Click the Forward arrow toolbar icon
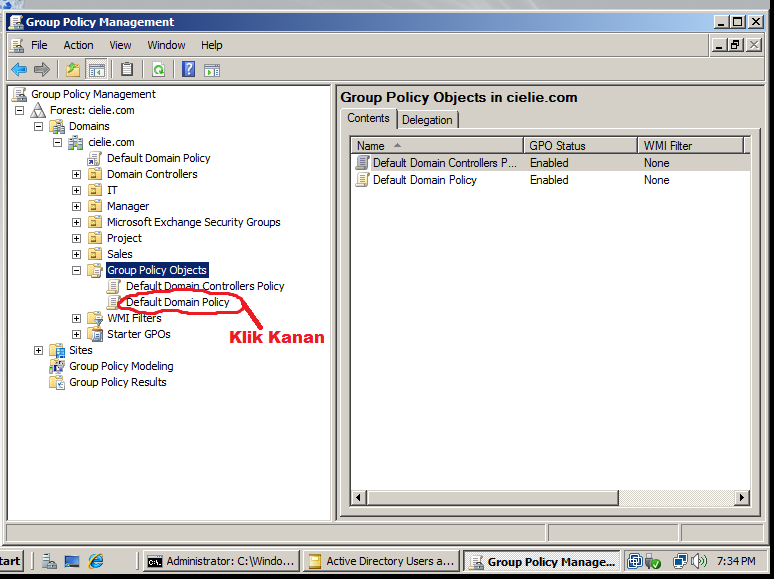Screen dimensions: 774x579 tap(42, 70)
